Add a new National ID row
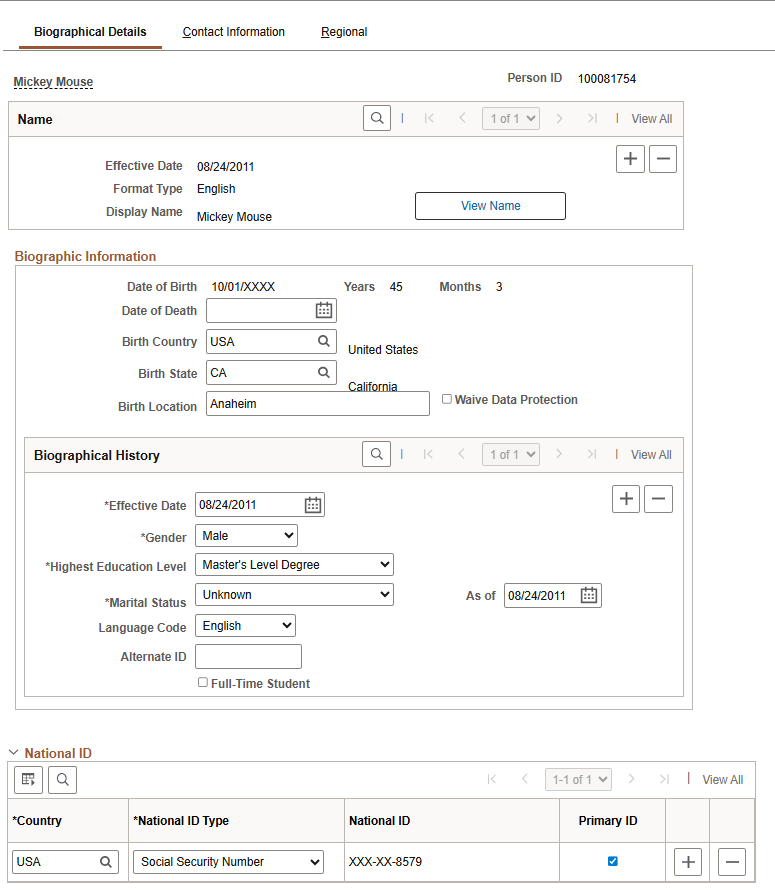Image resolution: width=775 pixels, height=895 pixels. click(687, 862)
